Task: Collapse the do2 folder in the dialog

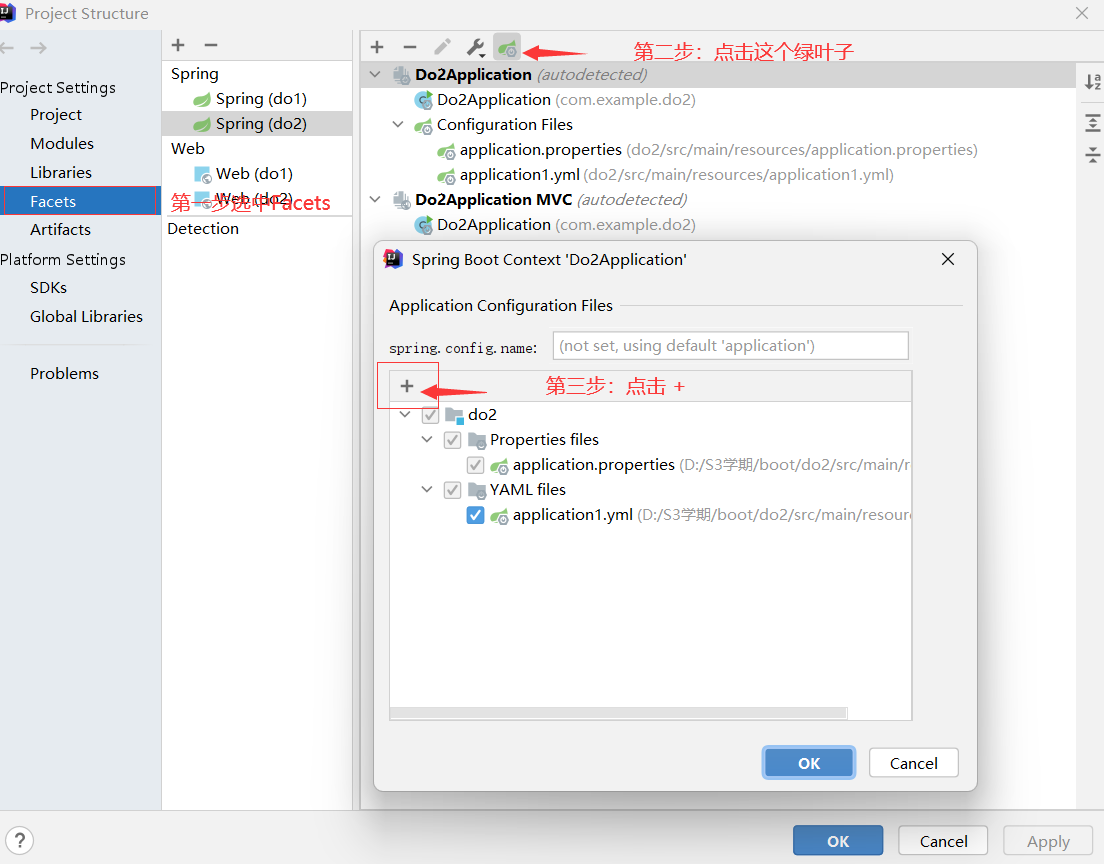Action: click(x=404, y=414)
